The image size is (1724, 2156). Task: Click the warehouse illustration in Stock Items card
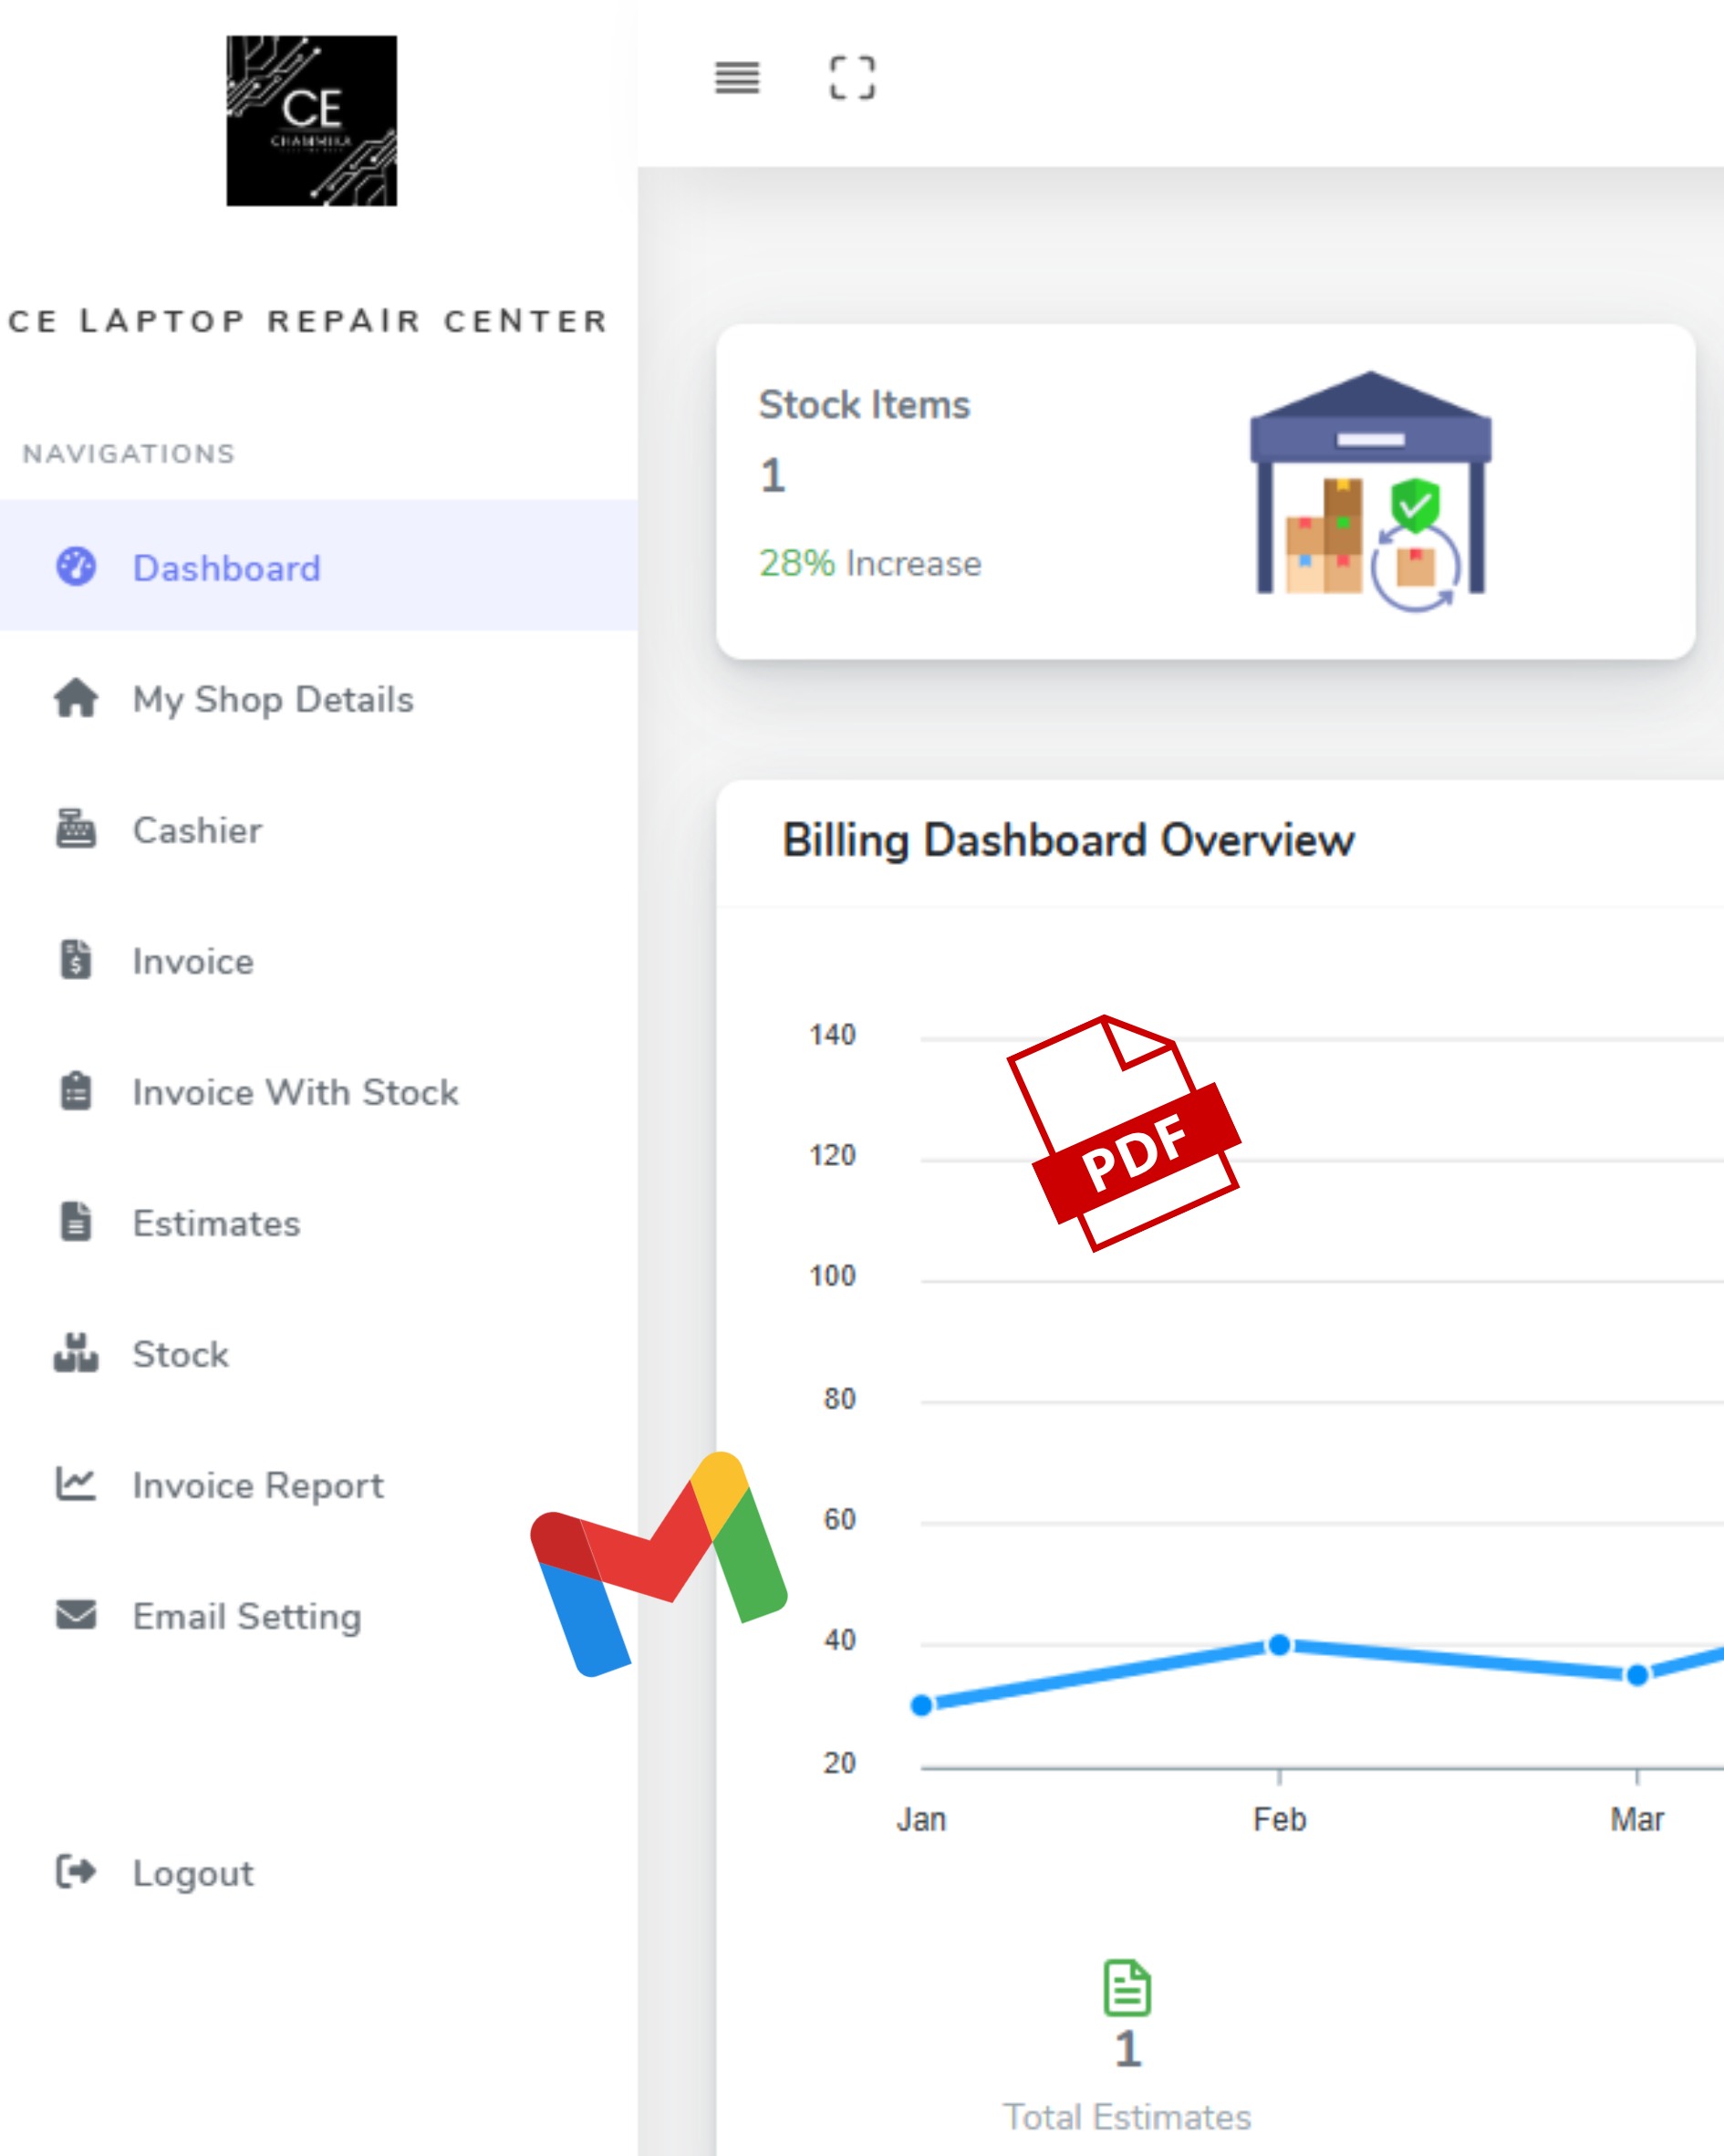[x=1370, y=492]
